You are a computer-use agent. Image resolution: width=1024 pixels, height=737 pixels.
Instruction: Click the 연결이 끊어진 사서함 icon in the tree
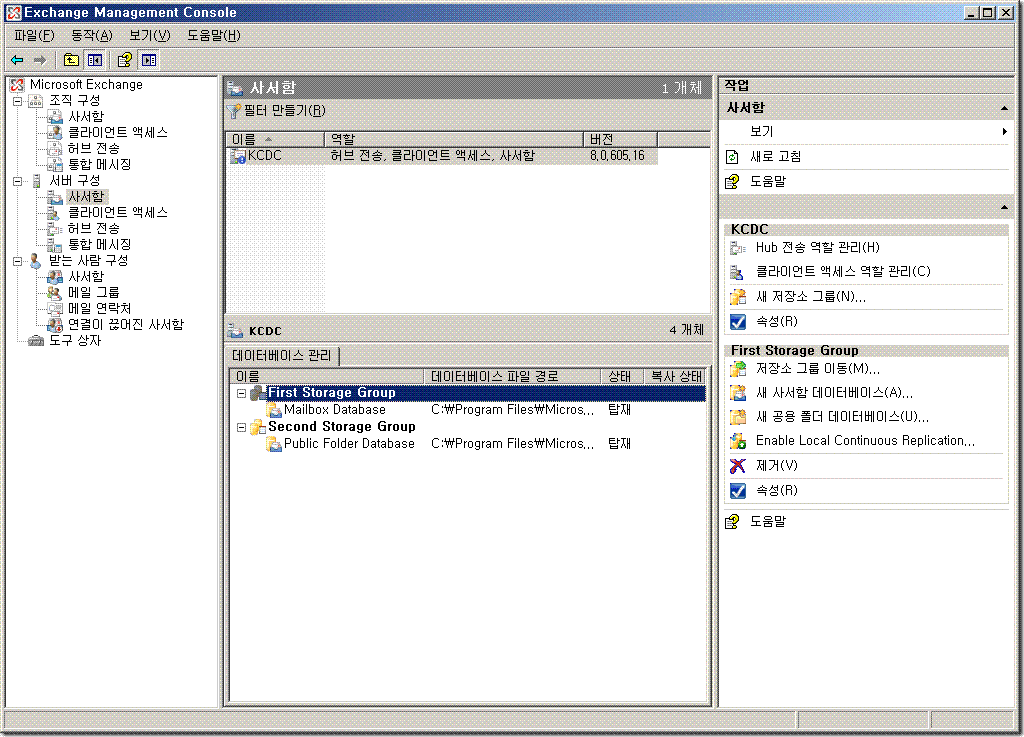[x=55, y=324]
